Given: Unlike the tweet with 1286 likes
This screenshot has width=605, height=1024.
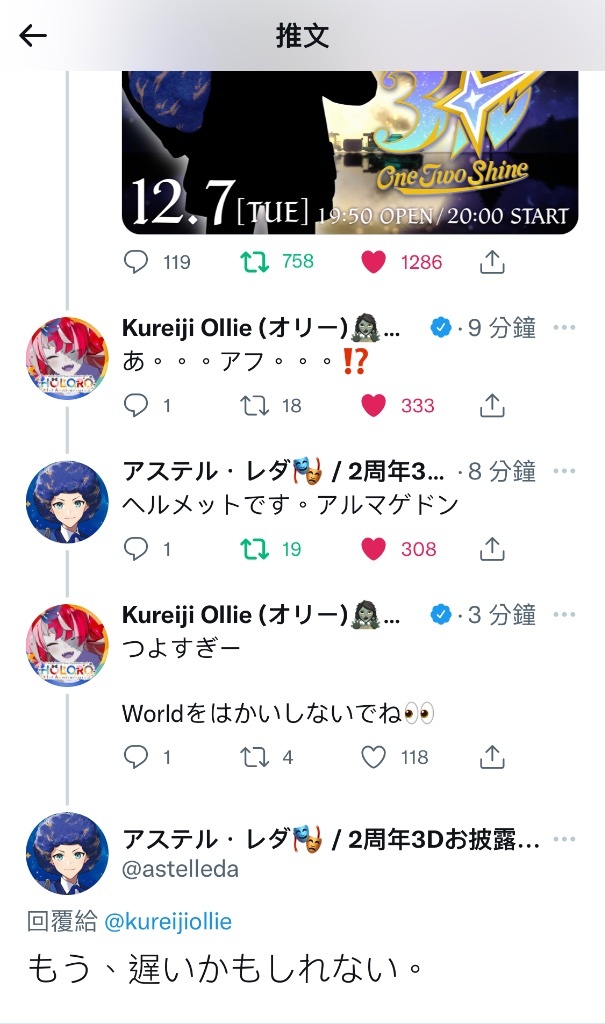Looking at the screenshot, I should [x=373, y=262].
